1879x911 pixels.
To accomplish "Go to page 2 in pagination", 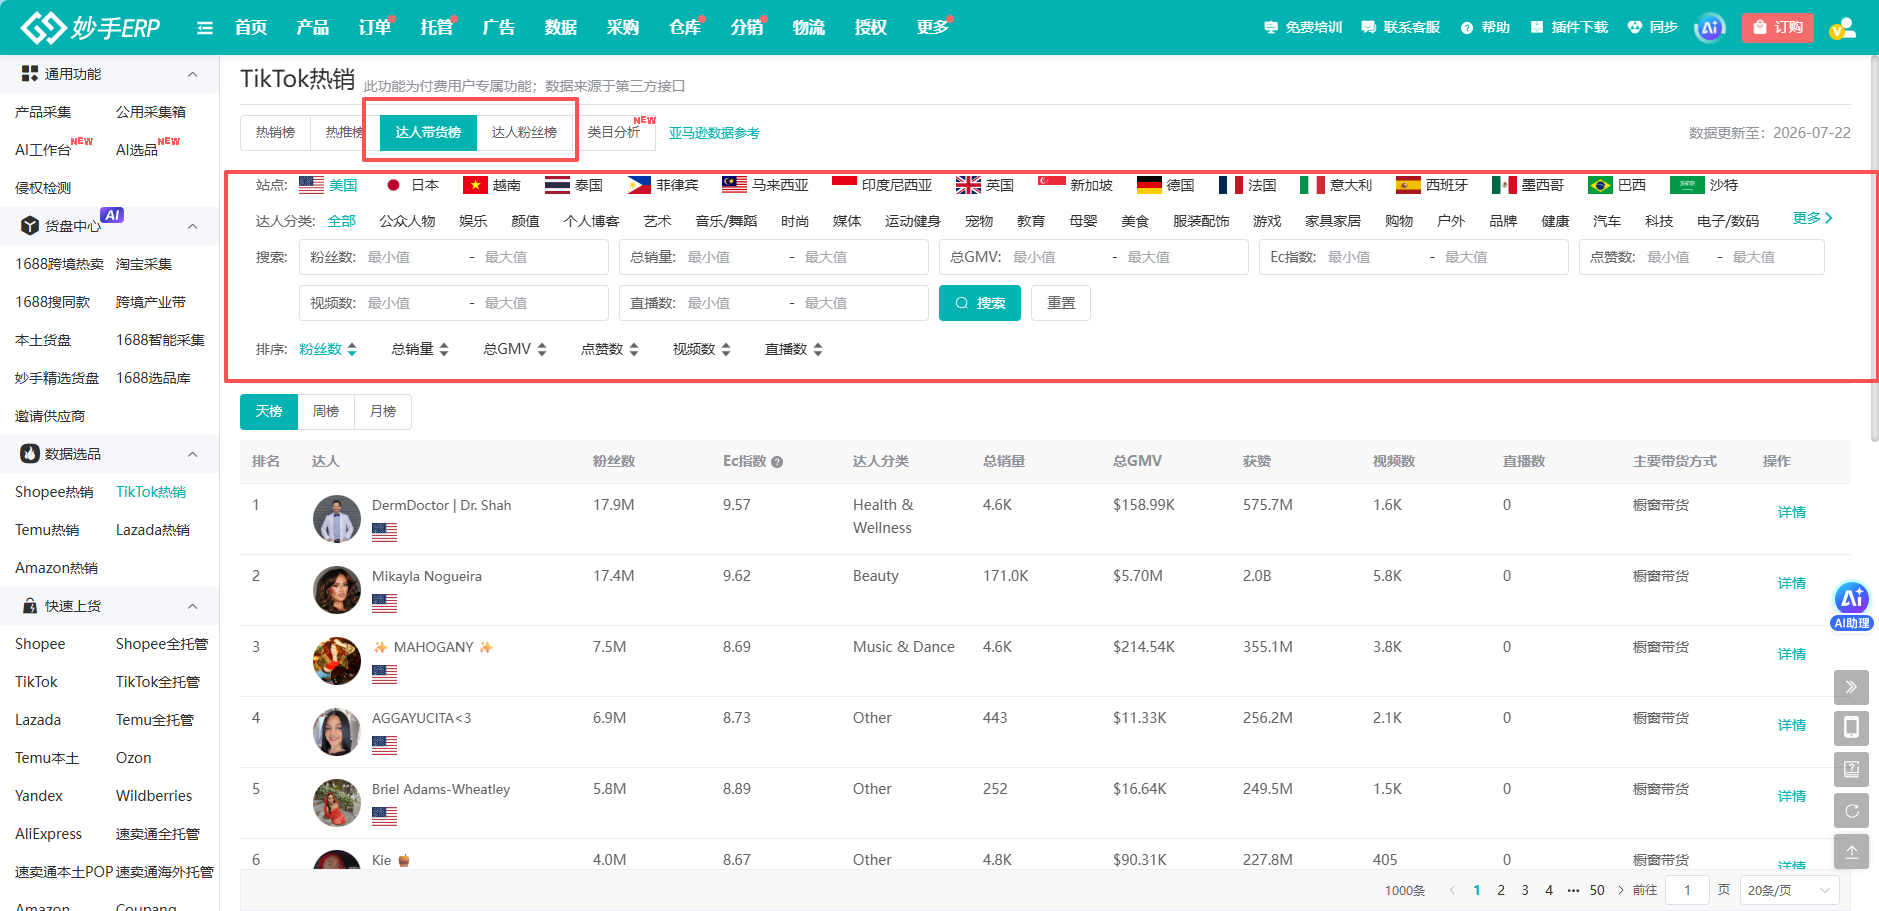I will coord(1501,890).
